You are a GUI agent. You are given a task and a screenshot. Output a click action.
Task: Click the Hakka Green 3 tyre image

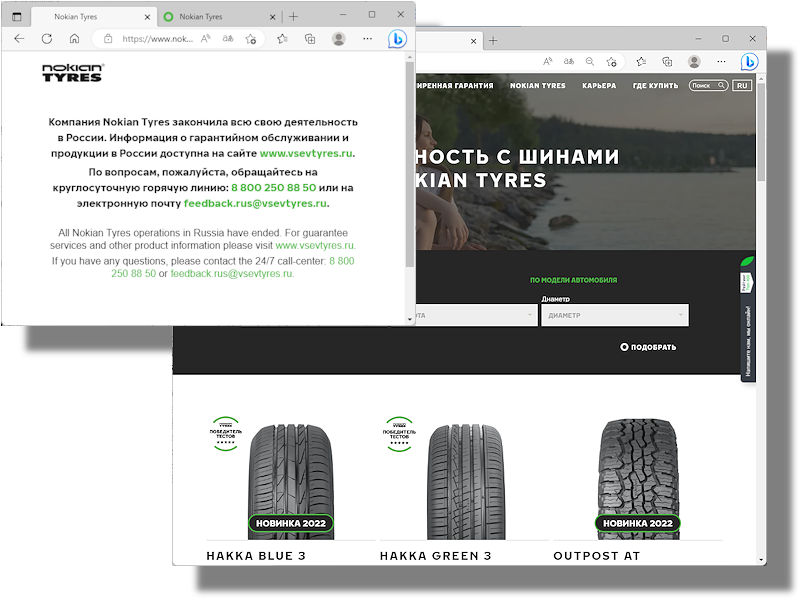click(x=465, y=481)
